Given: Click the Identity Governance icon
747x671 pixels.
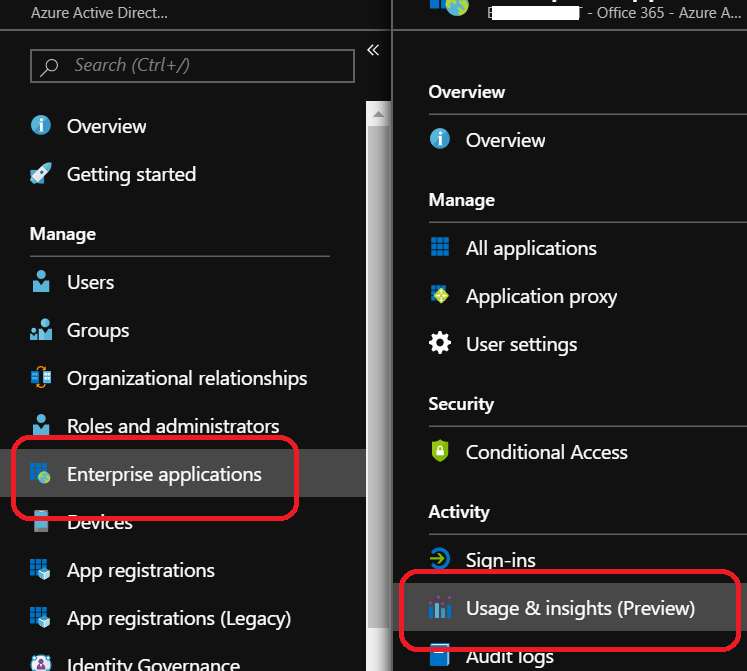Looking at the screenshot, I should [41, 663].
